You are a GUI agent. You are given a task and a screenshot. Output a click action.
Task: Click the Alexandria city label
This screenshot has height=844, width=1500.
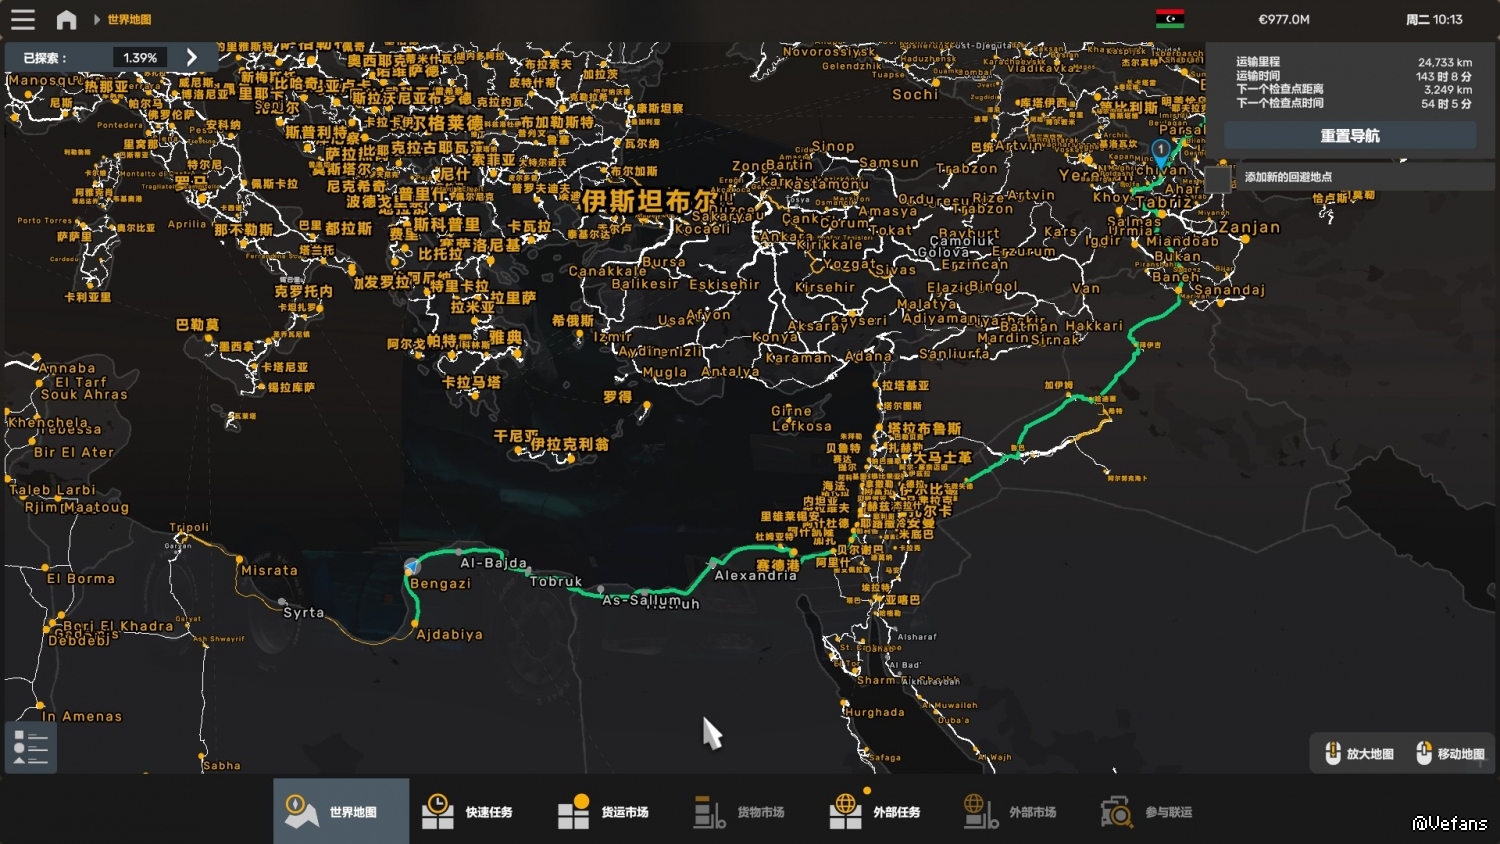click(755, 575)
